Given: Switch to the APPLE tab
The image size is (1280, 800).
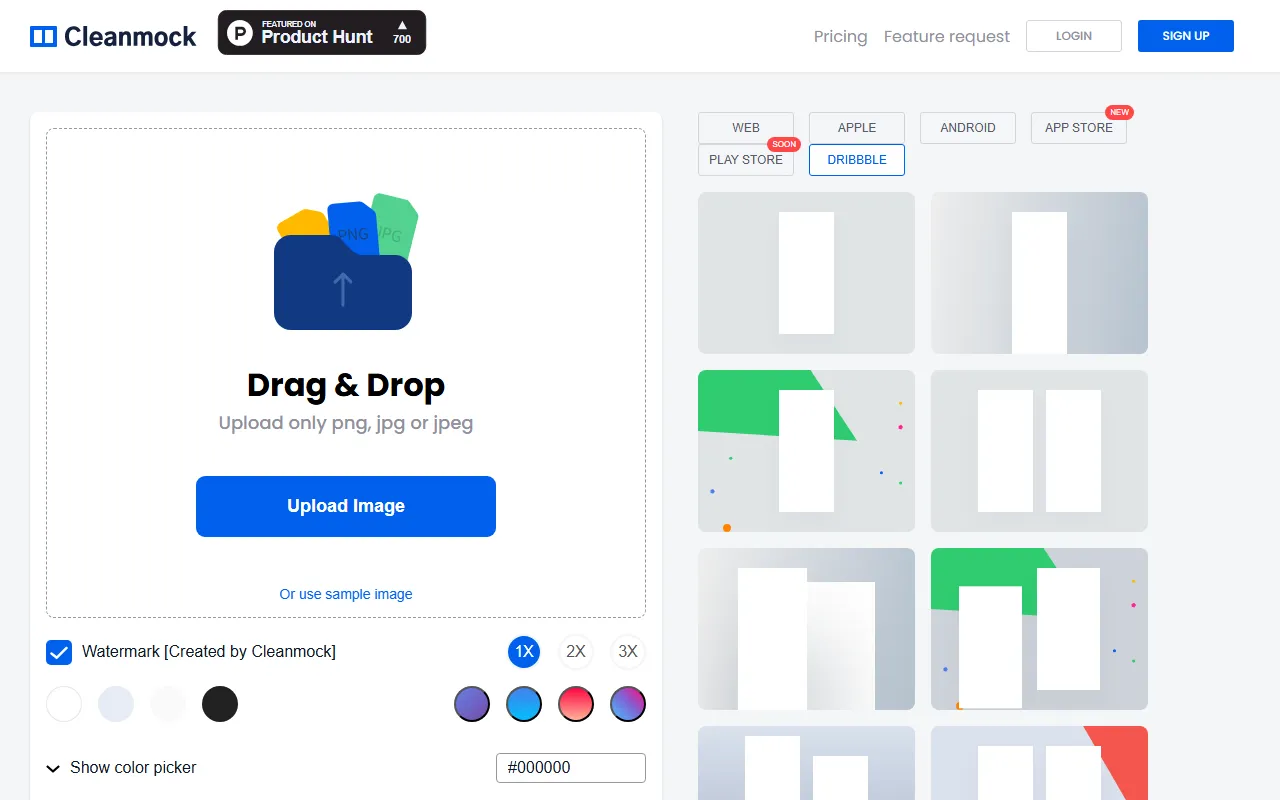Looking at the screenshot, I should pyautogui.click(x=857, y=128).
